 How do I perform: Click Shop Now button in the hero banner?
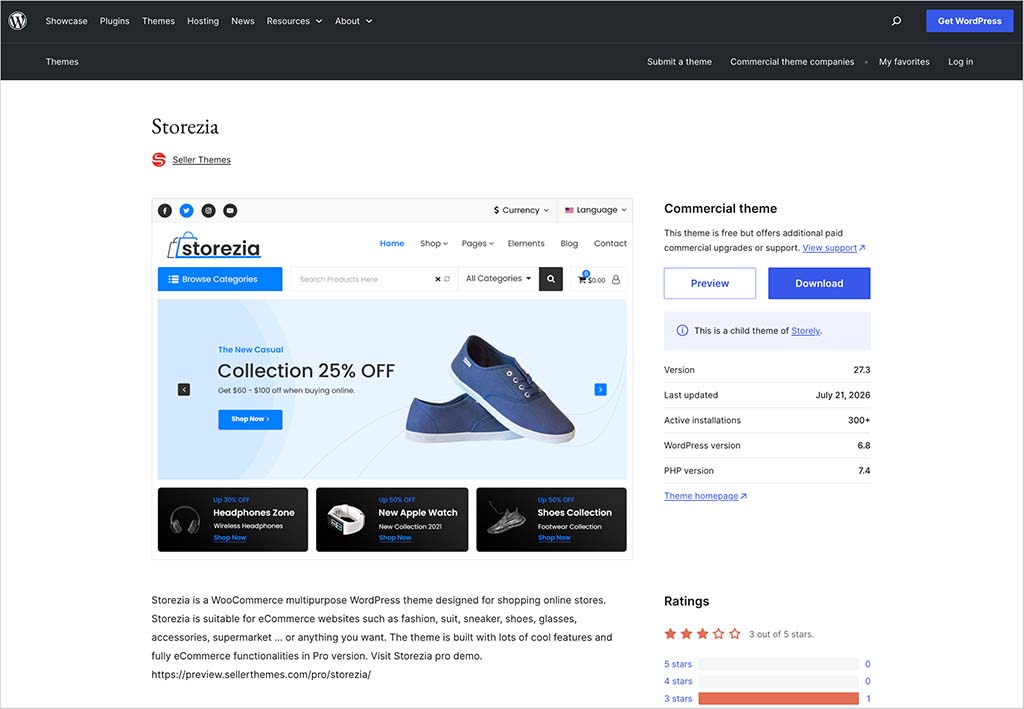coord(250,419)
